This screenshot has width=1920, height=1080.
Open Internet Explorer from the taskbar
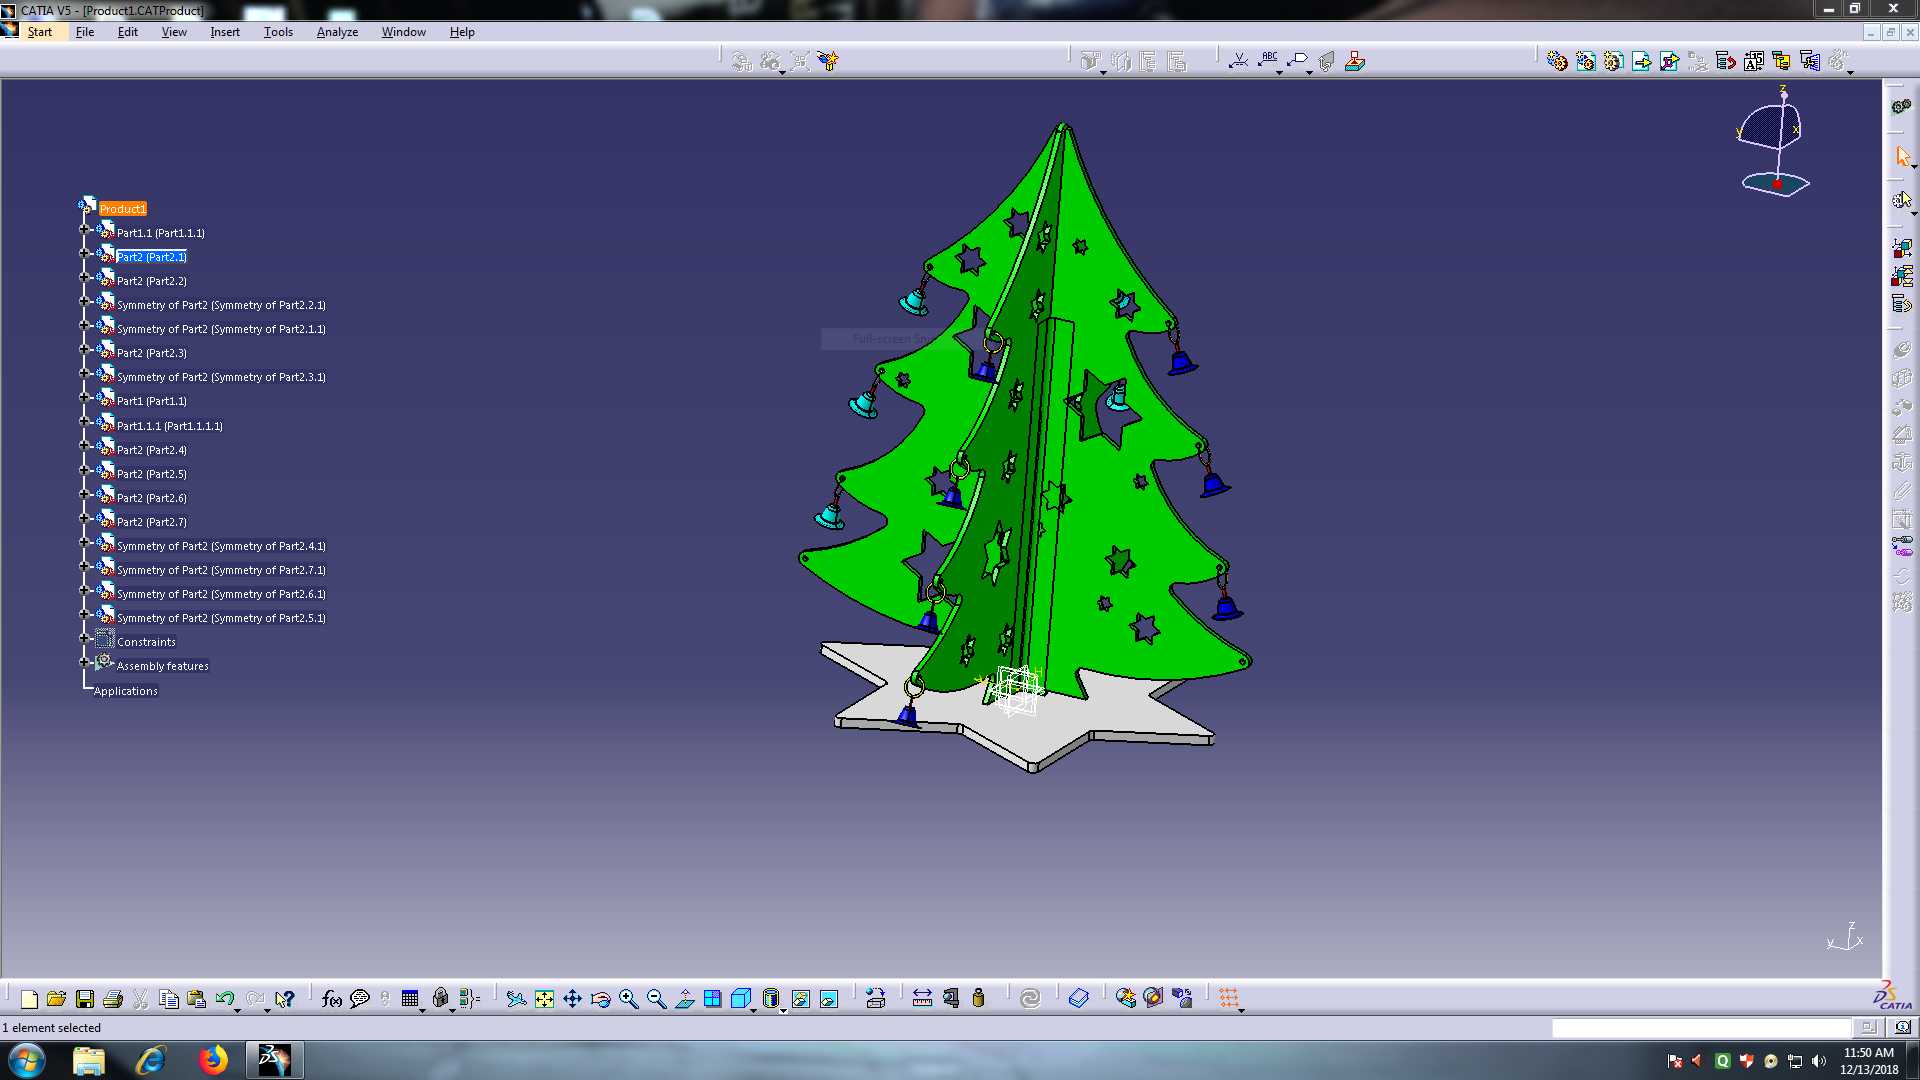pos(150,1060)
